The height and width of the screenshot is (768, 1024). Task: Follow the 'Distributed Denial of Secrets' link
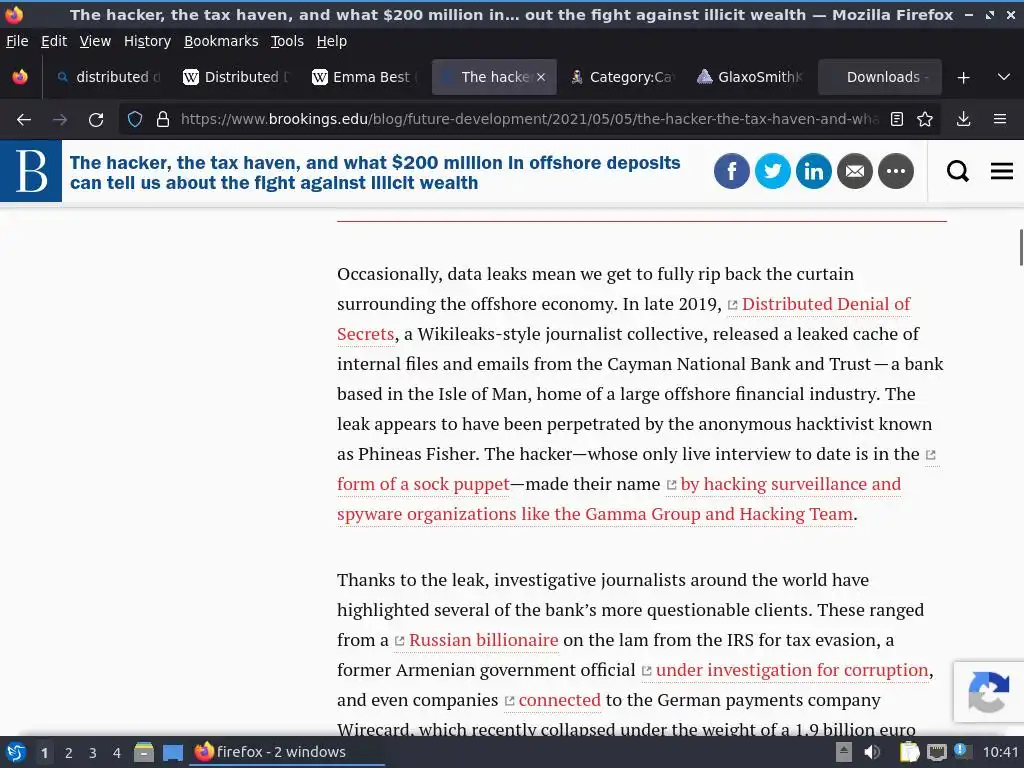(825, 304)
